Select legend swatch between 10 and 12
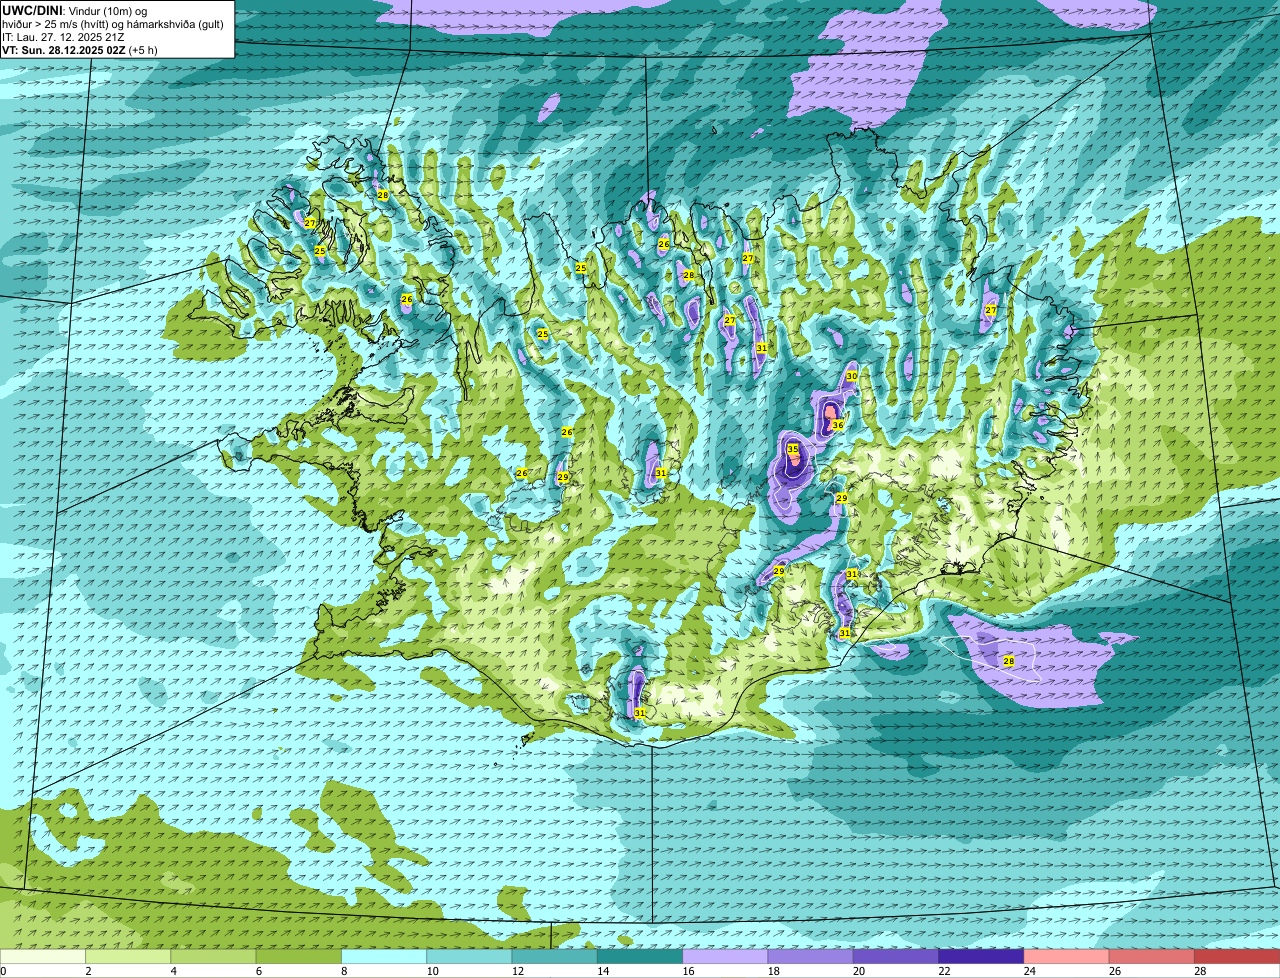This screenshot has width=1280, height=978. coord(469,956)
